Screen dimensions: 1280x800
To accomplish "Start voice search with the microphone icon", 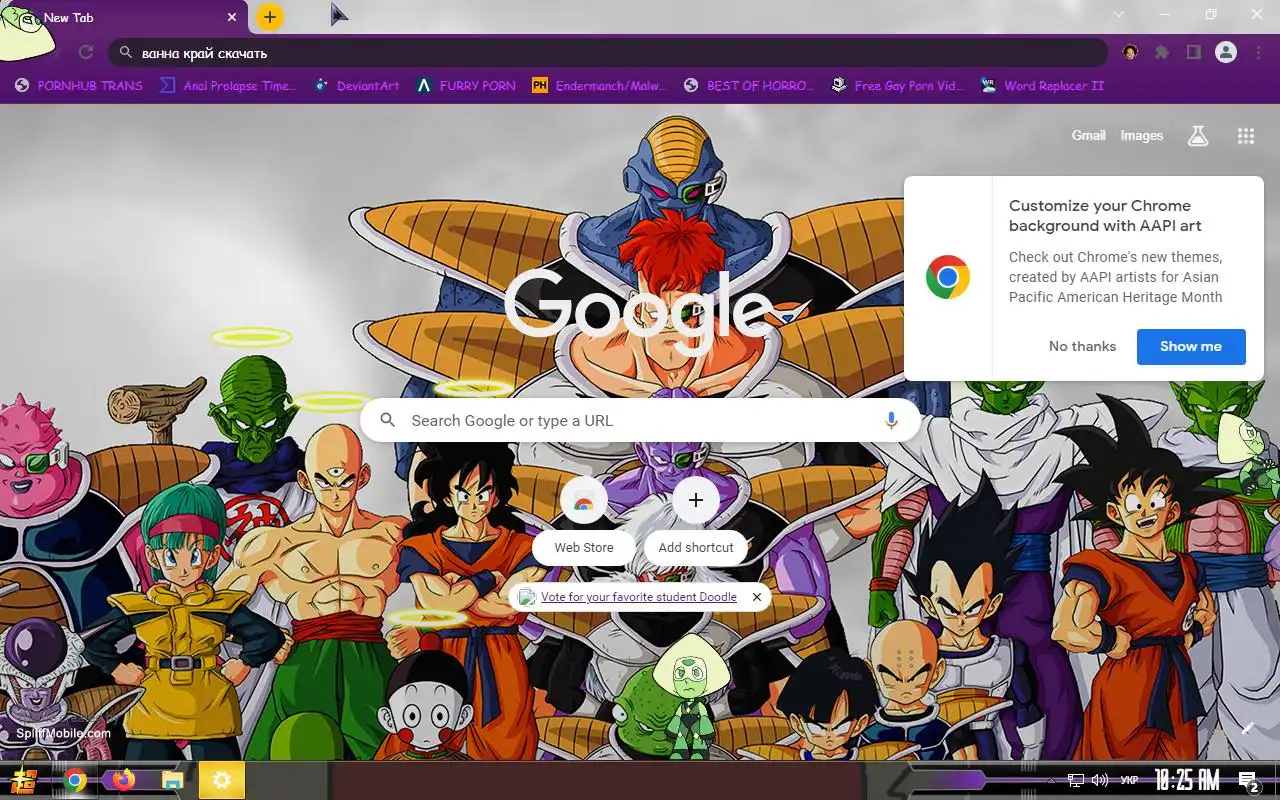I will 891,420.
